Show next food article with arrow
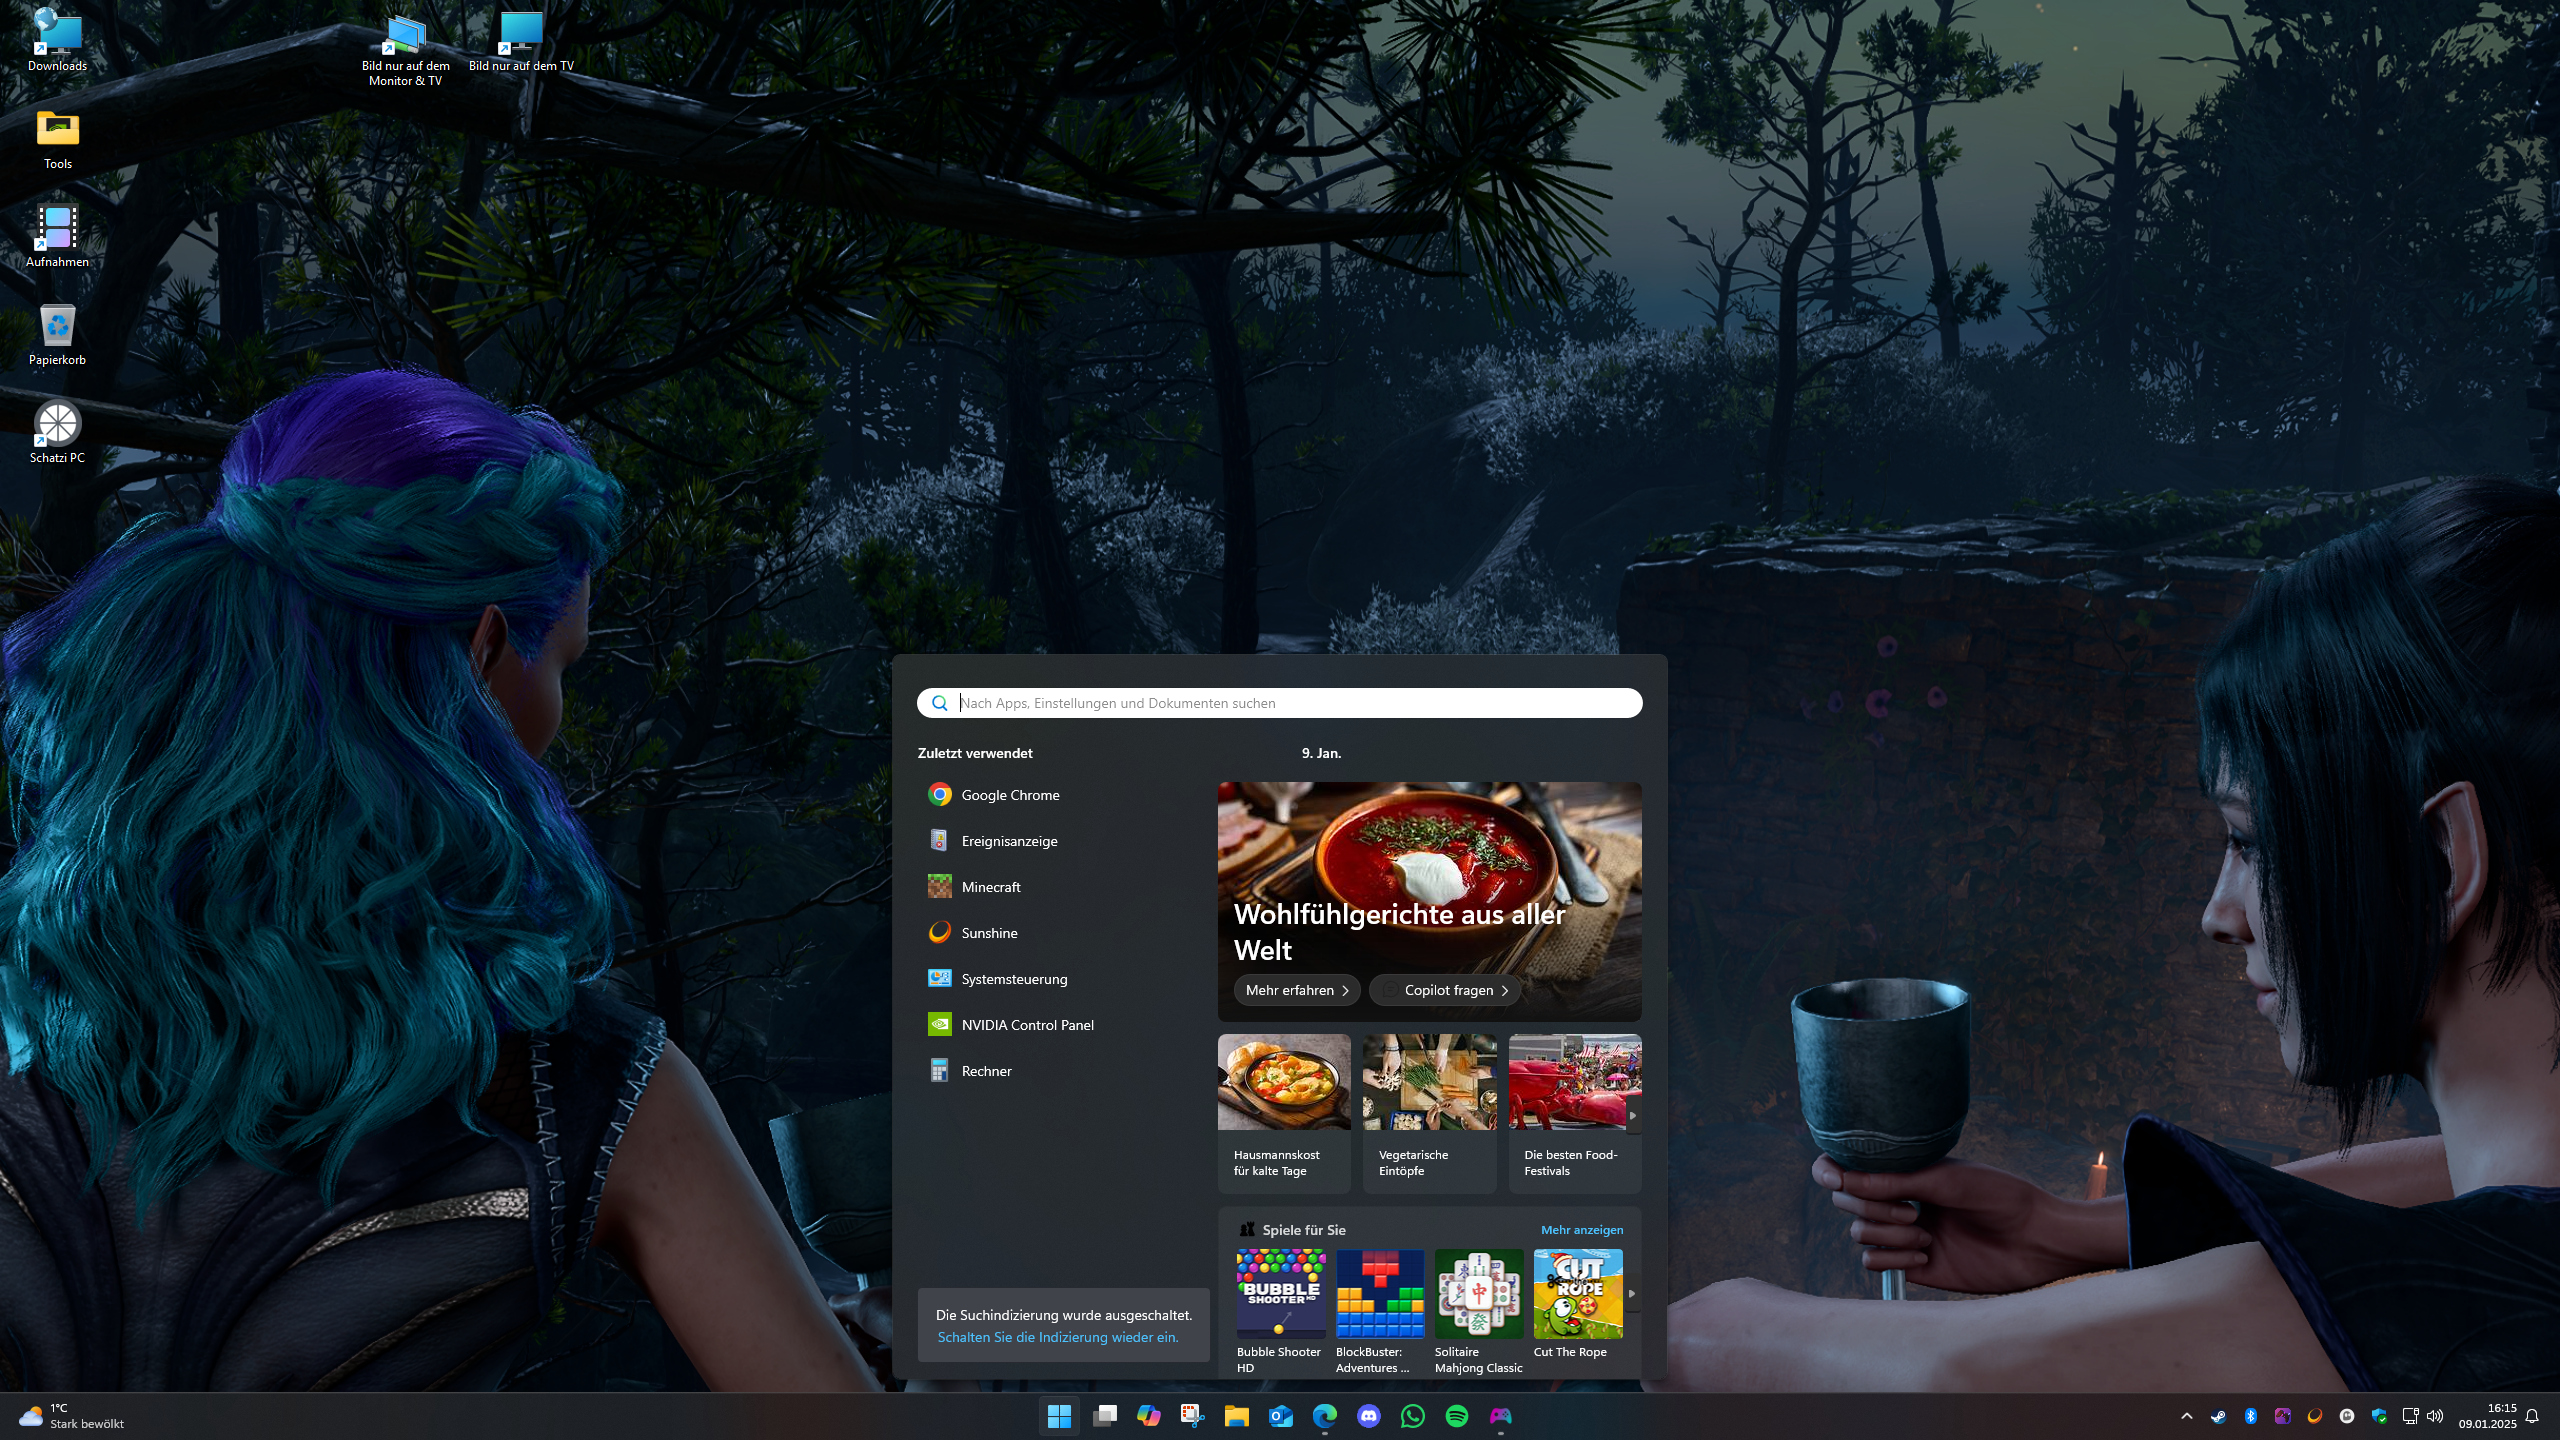Image resolution: width=2560 pixels, height=1440 pixels. [1632, 1115]
